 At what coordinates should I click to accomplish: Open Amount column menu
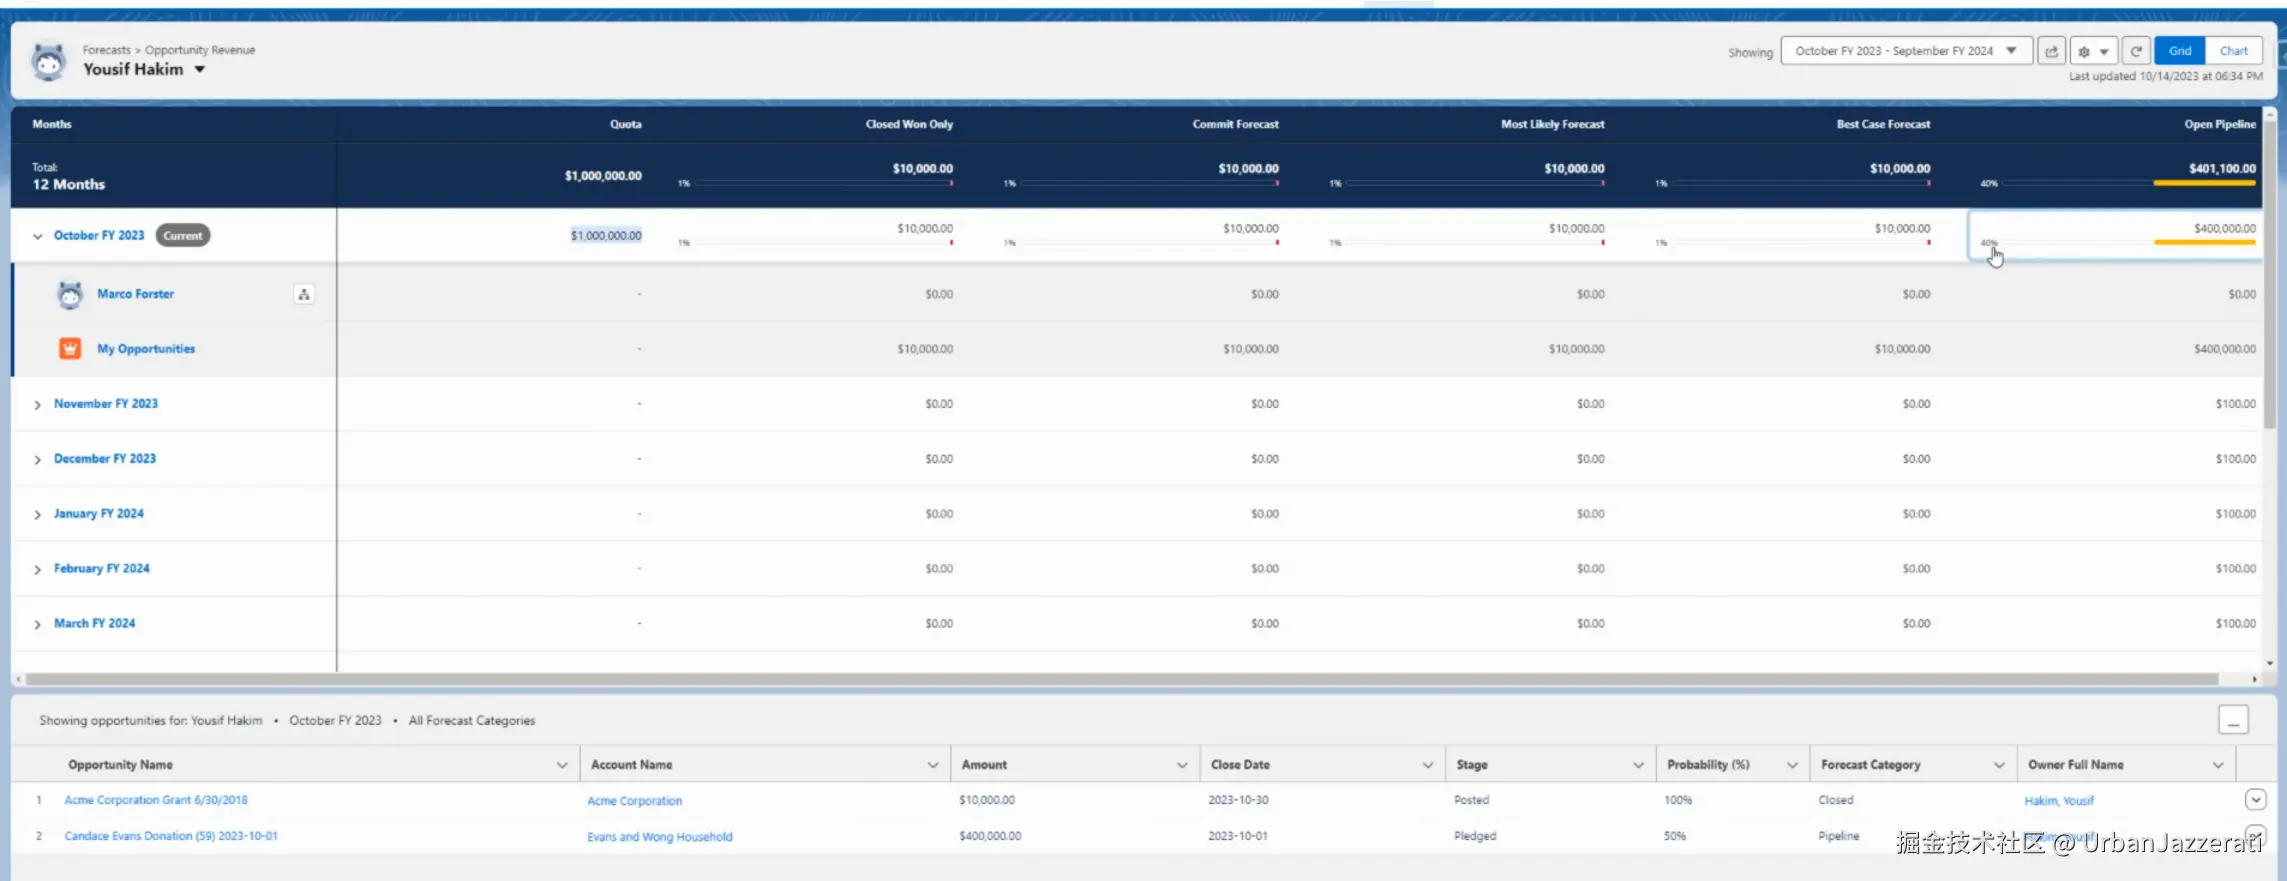1182,765
